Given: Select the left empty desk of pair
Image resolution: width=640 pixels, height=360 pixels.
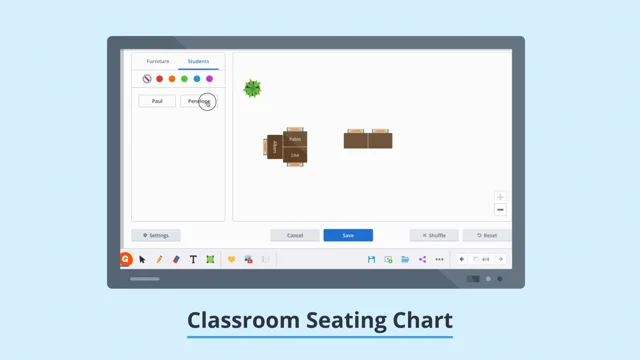Looking at the screenshot, I should (x=356, y=141).
